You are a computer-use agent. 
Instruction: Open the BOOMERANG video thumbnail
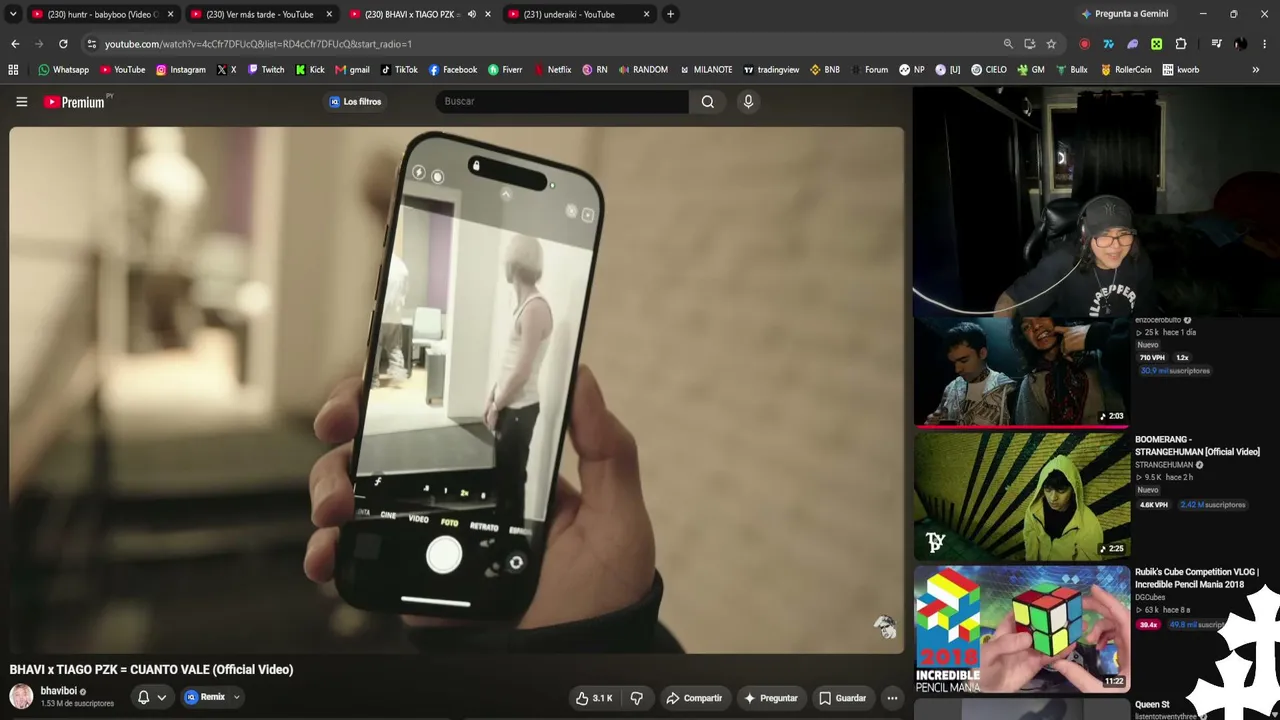[1021, 497]
